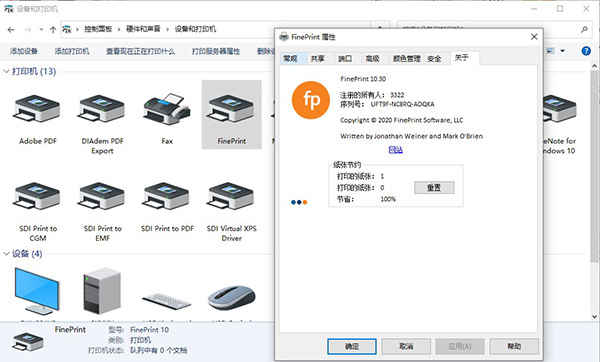
Task: Click the vertical scrollbar of the main window
Action: [x=595, y=165]
